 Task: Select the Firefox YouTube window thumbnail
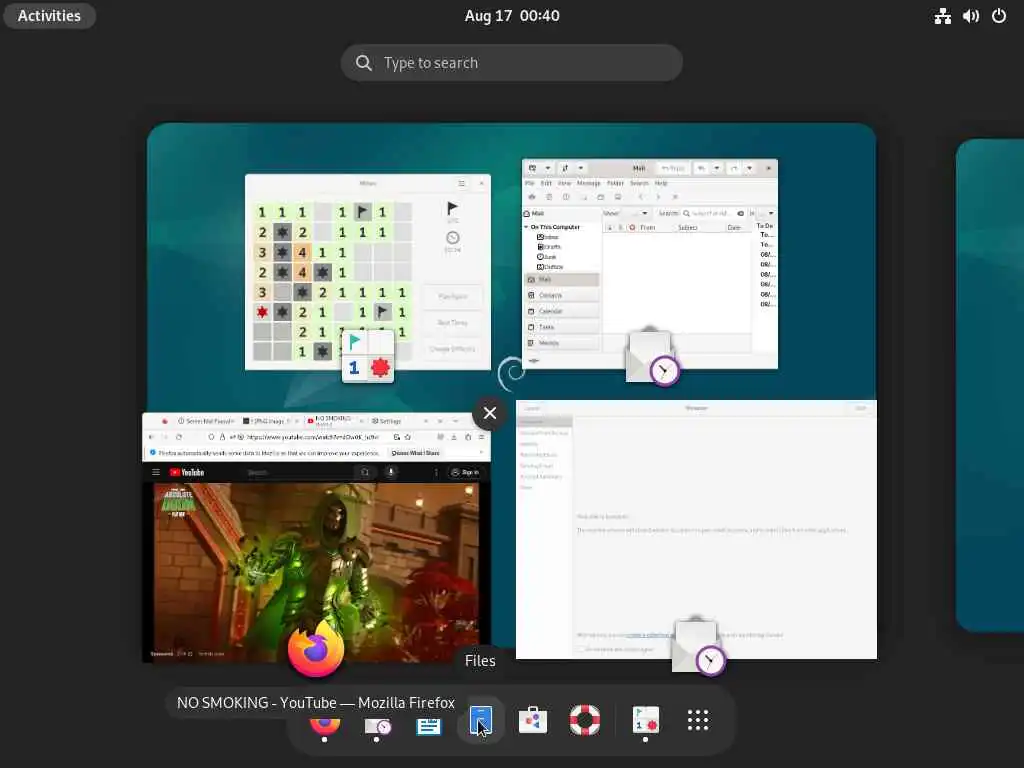pos(316,537)
